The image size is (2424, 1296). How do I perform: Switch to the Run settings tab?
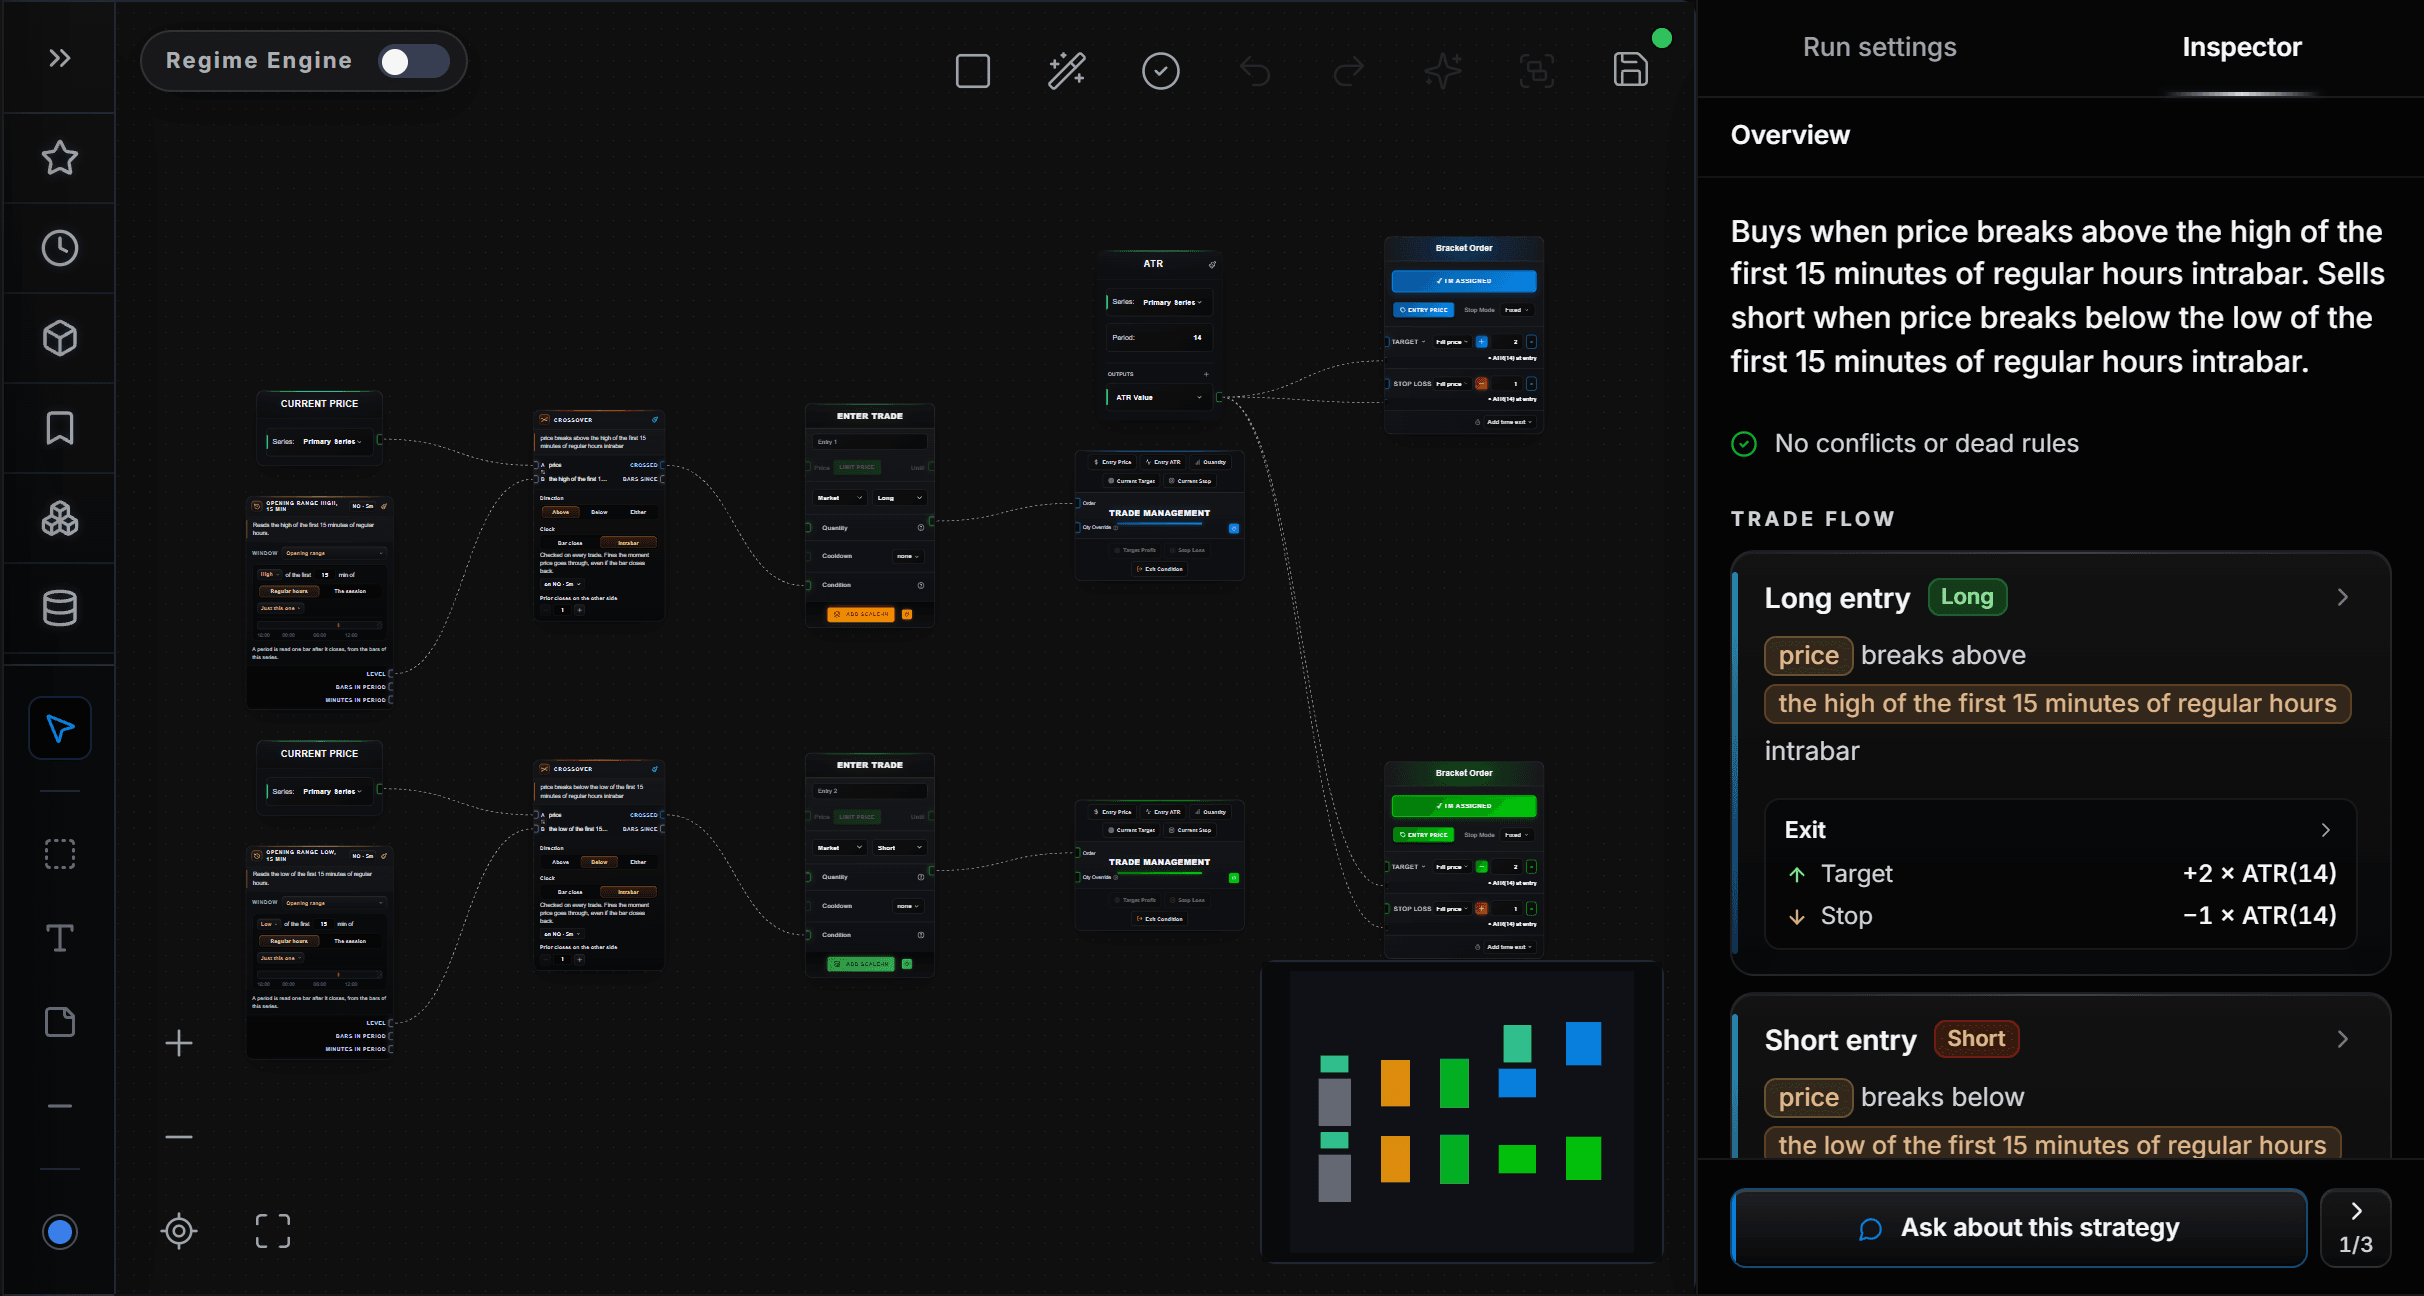tap(1879, 47)
